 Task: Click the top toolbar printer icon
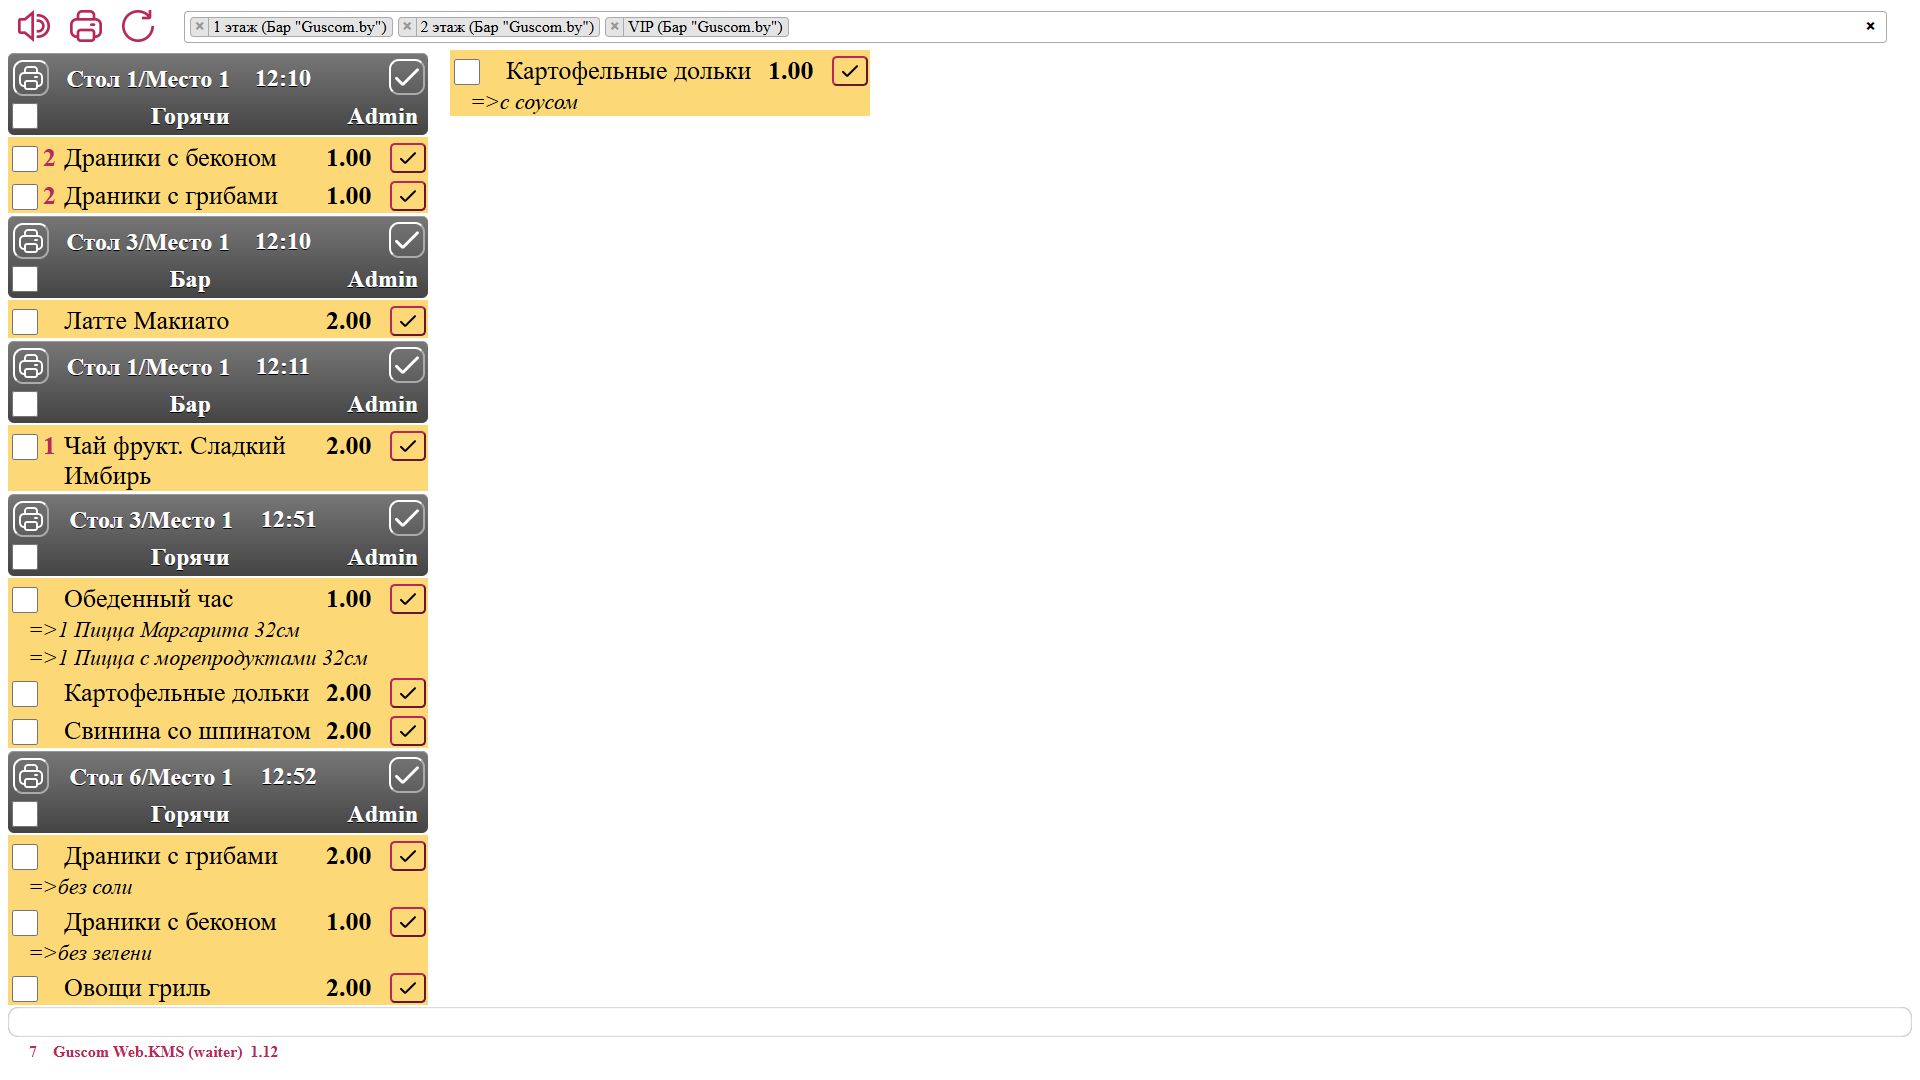pos(86,26)
